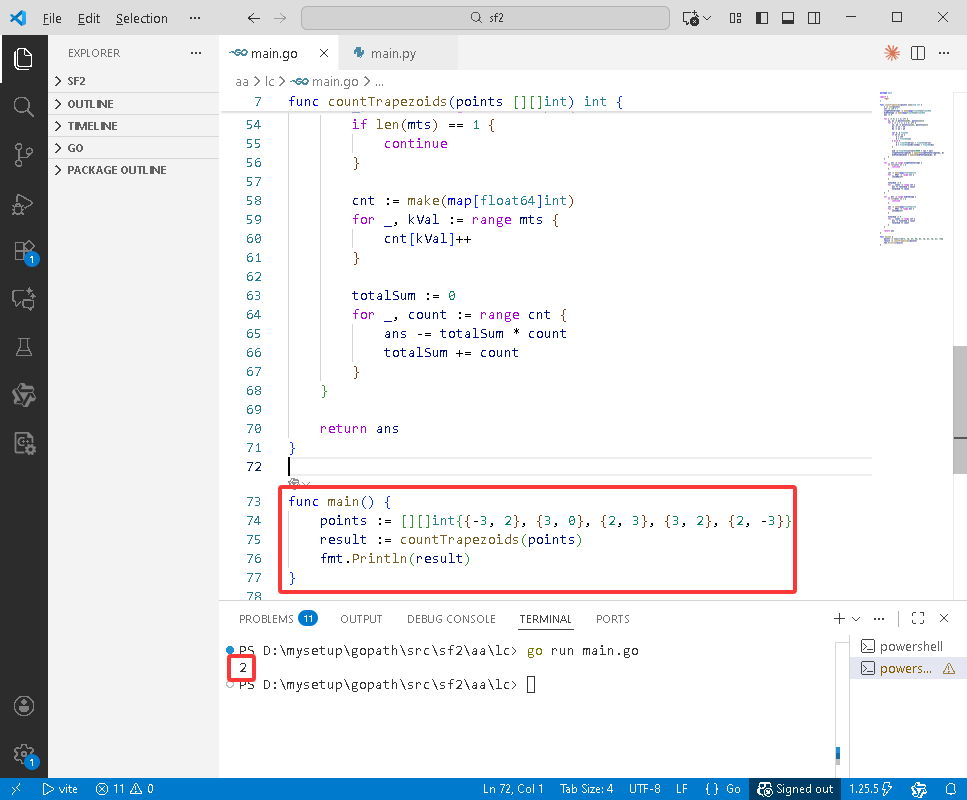Screen dimensions: 967x800
Task: Select the second powershell terminal with warning
Action: 907,669
